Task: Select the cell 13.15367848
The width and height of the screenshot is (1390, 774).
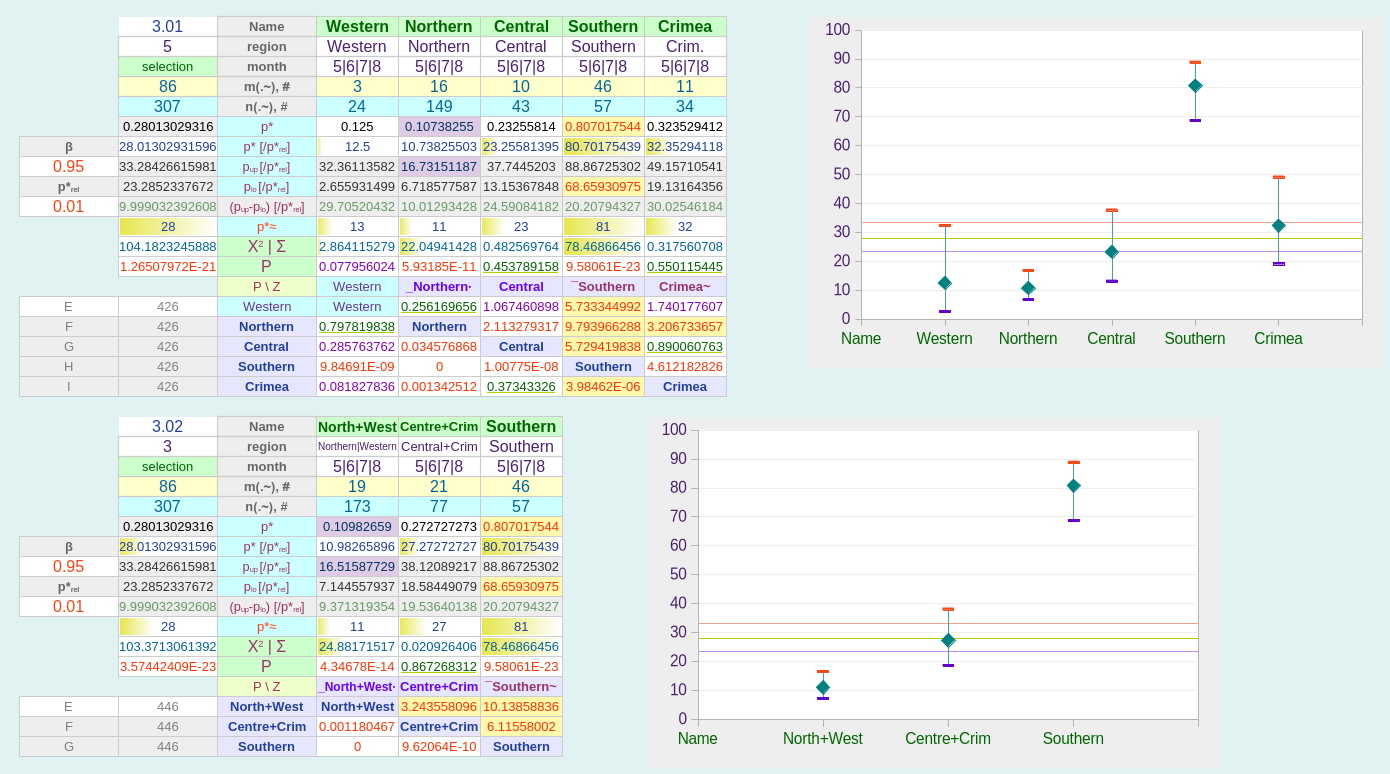Action: tap(521, 187)
